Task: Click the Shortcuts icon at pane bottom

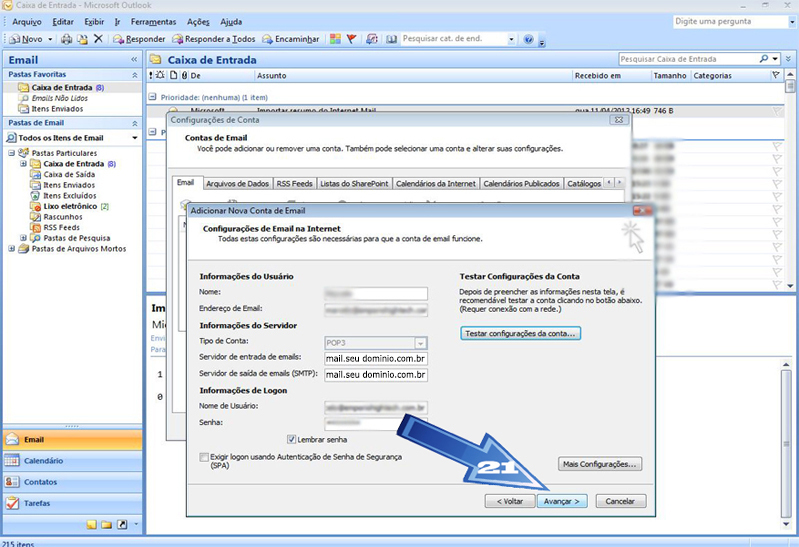Action: pyautogui.click(x=122, y=525)
